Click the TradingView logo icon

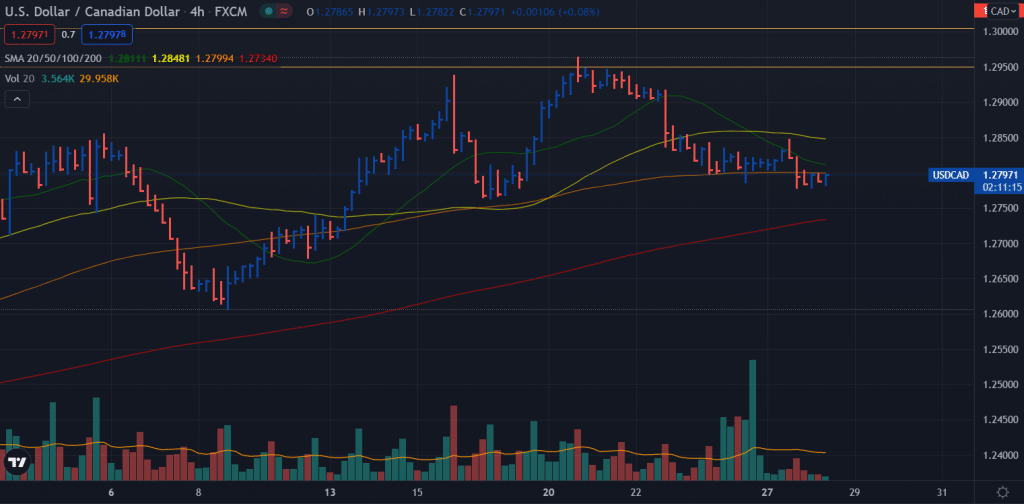(16, 463)
